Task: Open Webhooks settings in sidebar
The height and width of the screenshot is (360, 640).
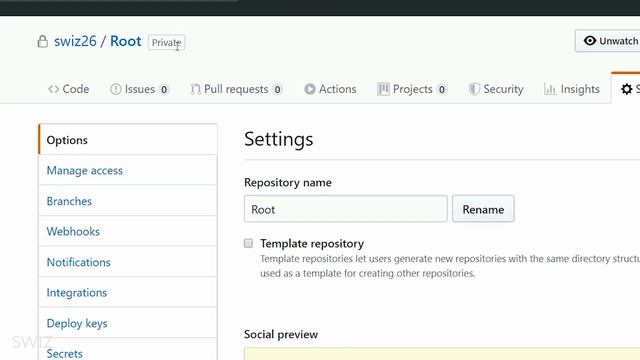Action: point(128,231)
